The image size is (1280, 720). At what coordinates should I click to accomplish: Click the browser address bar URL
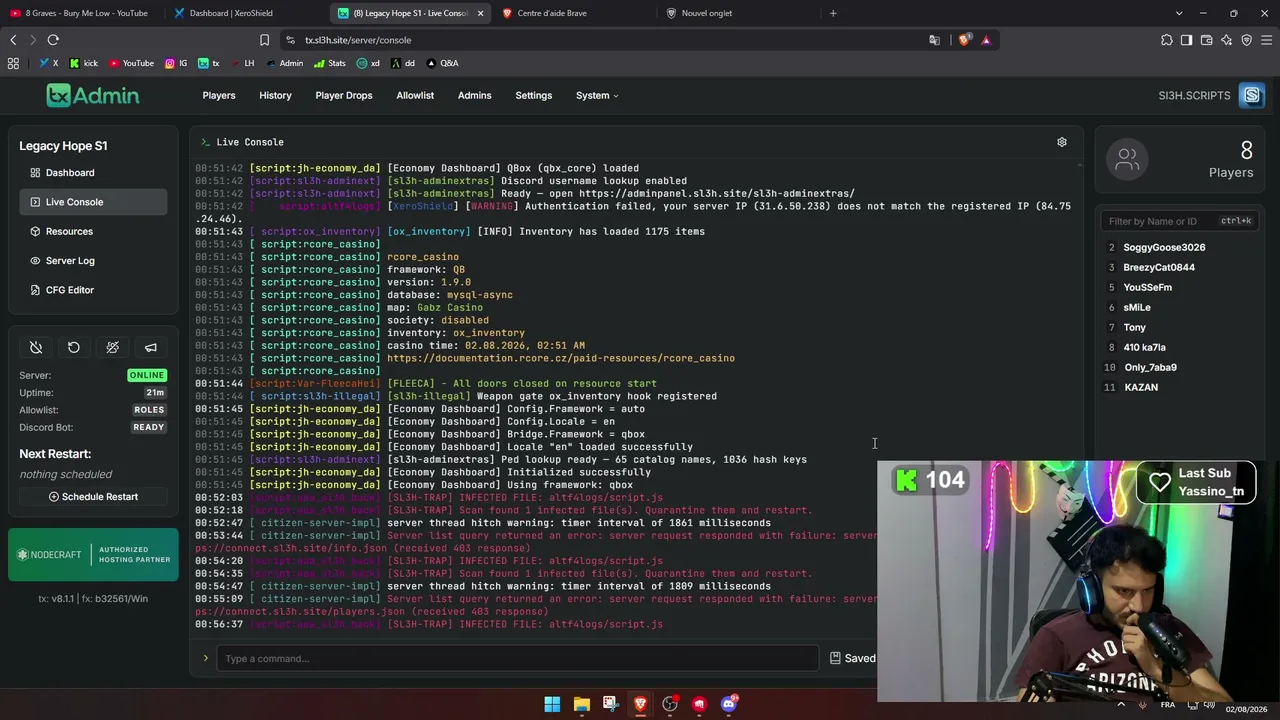[358, 40]
